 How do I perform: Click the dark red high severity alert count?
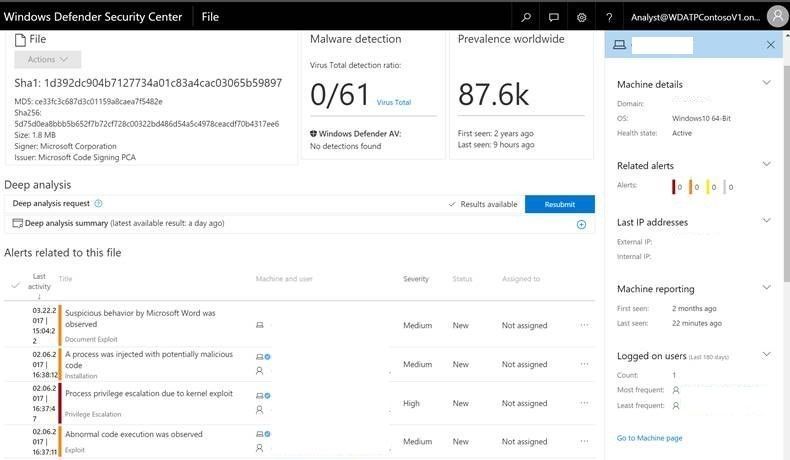677,187
